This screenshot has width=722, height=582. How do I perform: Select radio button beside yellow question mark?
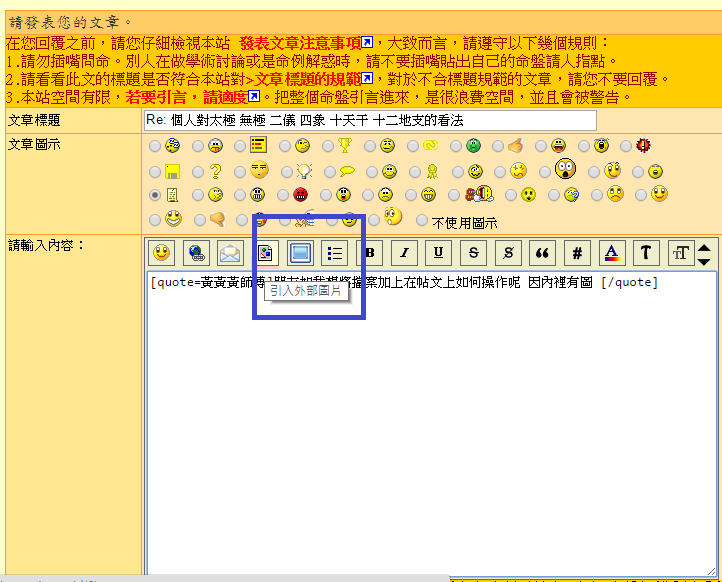[x=198, y=172]
